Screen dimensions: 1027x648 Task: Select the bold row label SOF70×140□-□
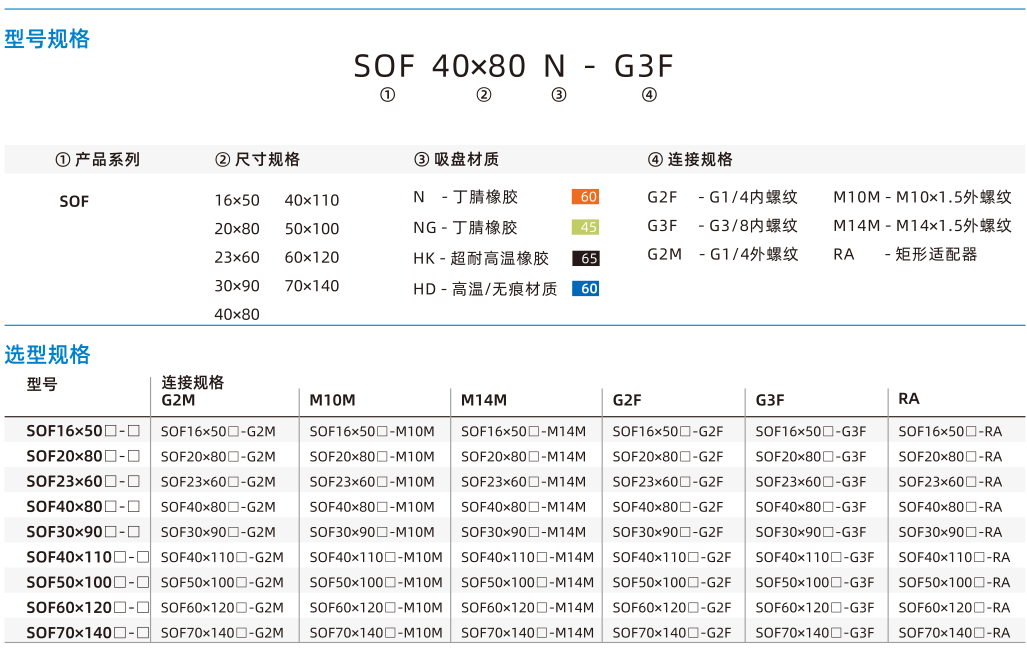coord(88,633)
